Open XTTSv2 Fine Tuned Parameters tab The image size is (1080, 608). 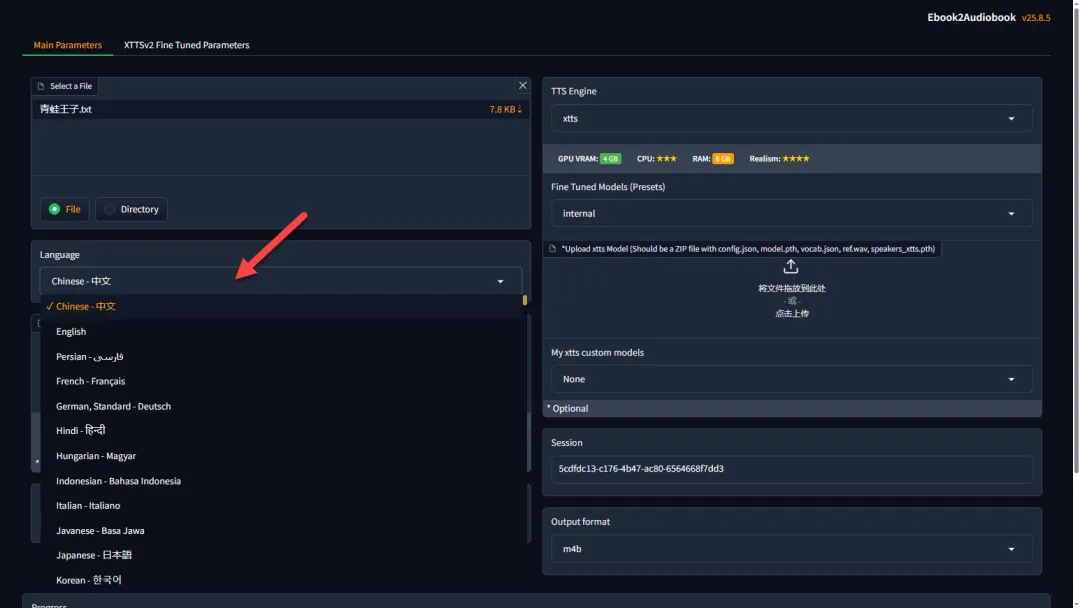tap(186, 45)
